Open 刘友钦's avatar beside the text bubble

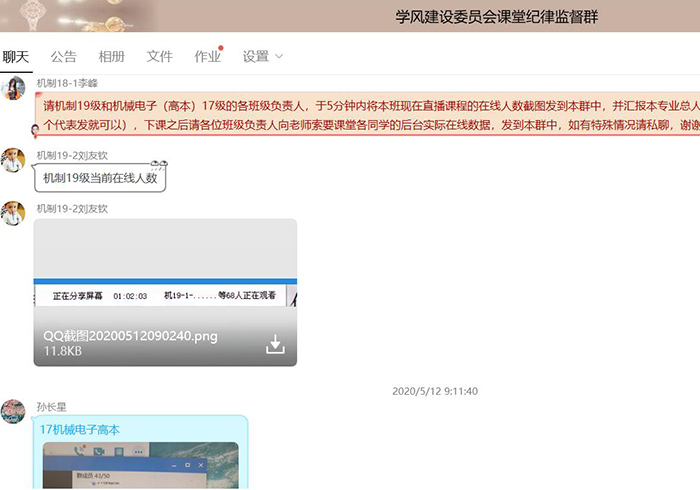click(x=13, y=160)
